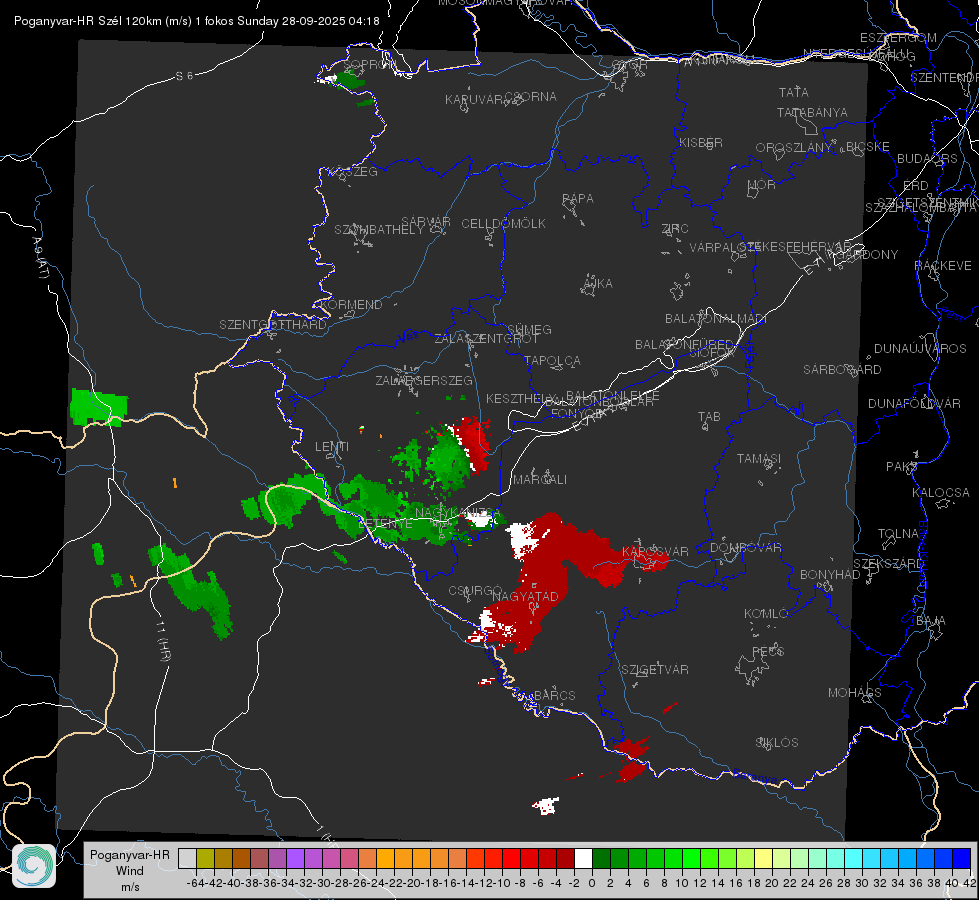
Task: Click the LENTI town label
Action: click(x=332, y=447)
